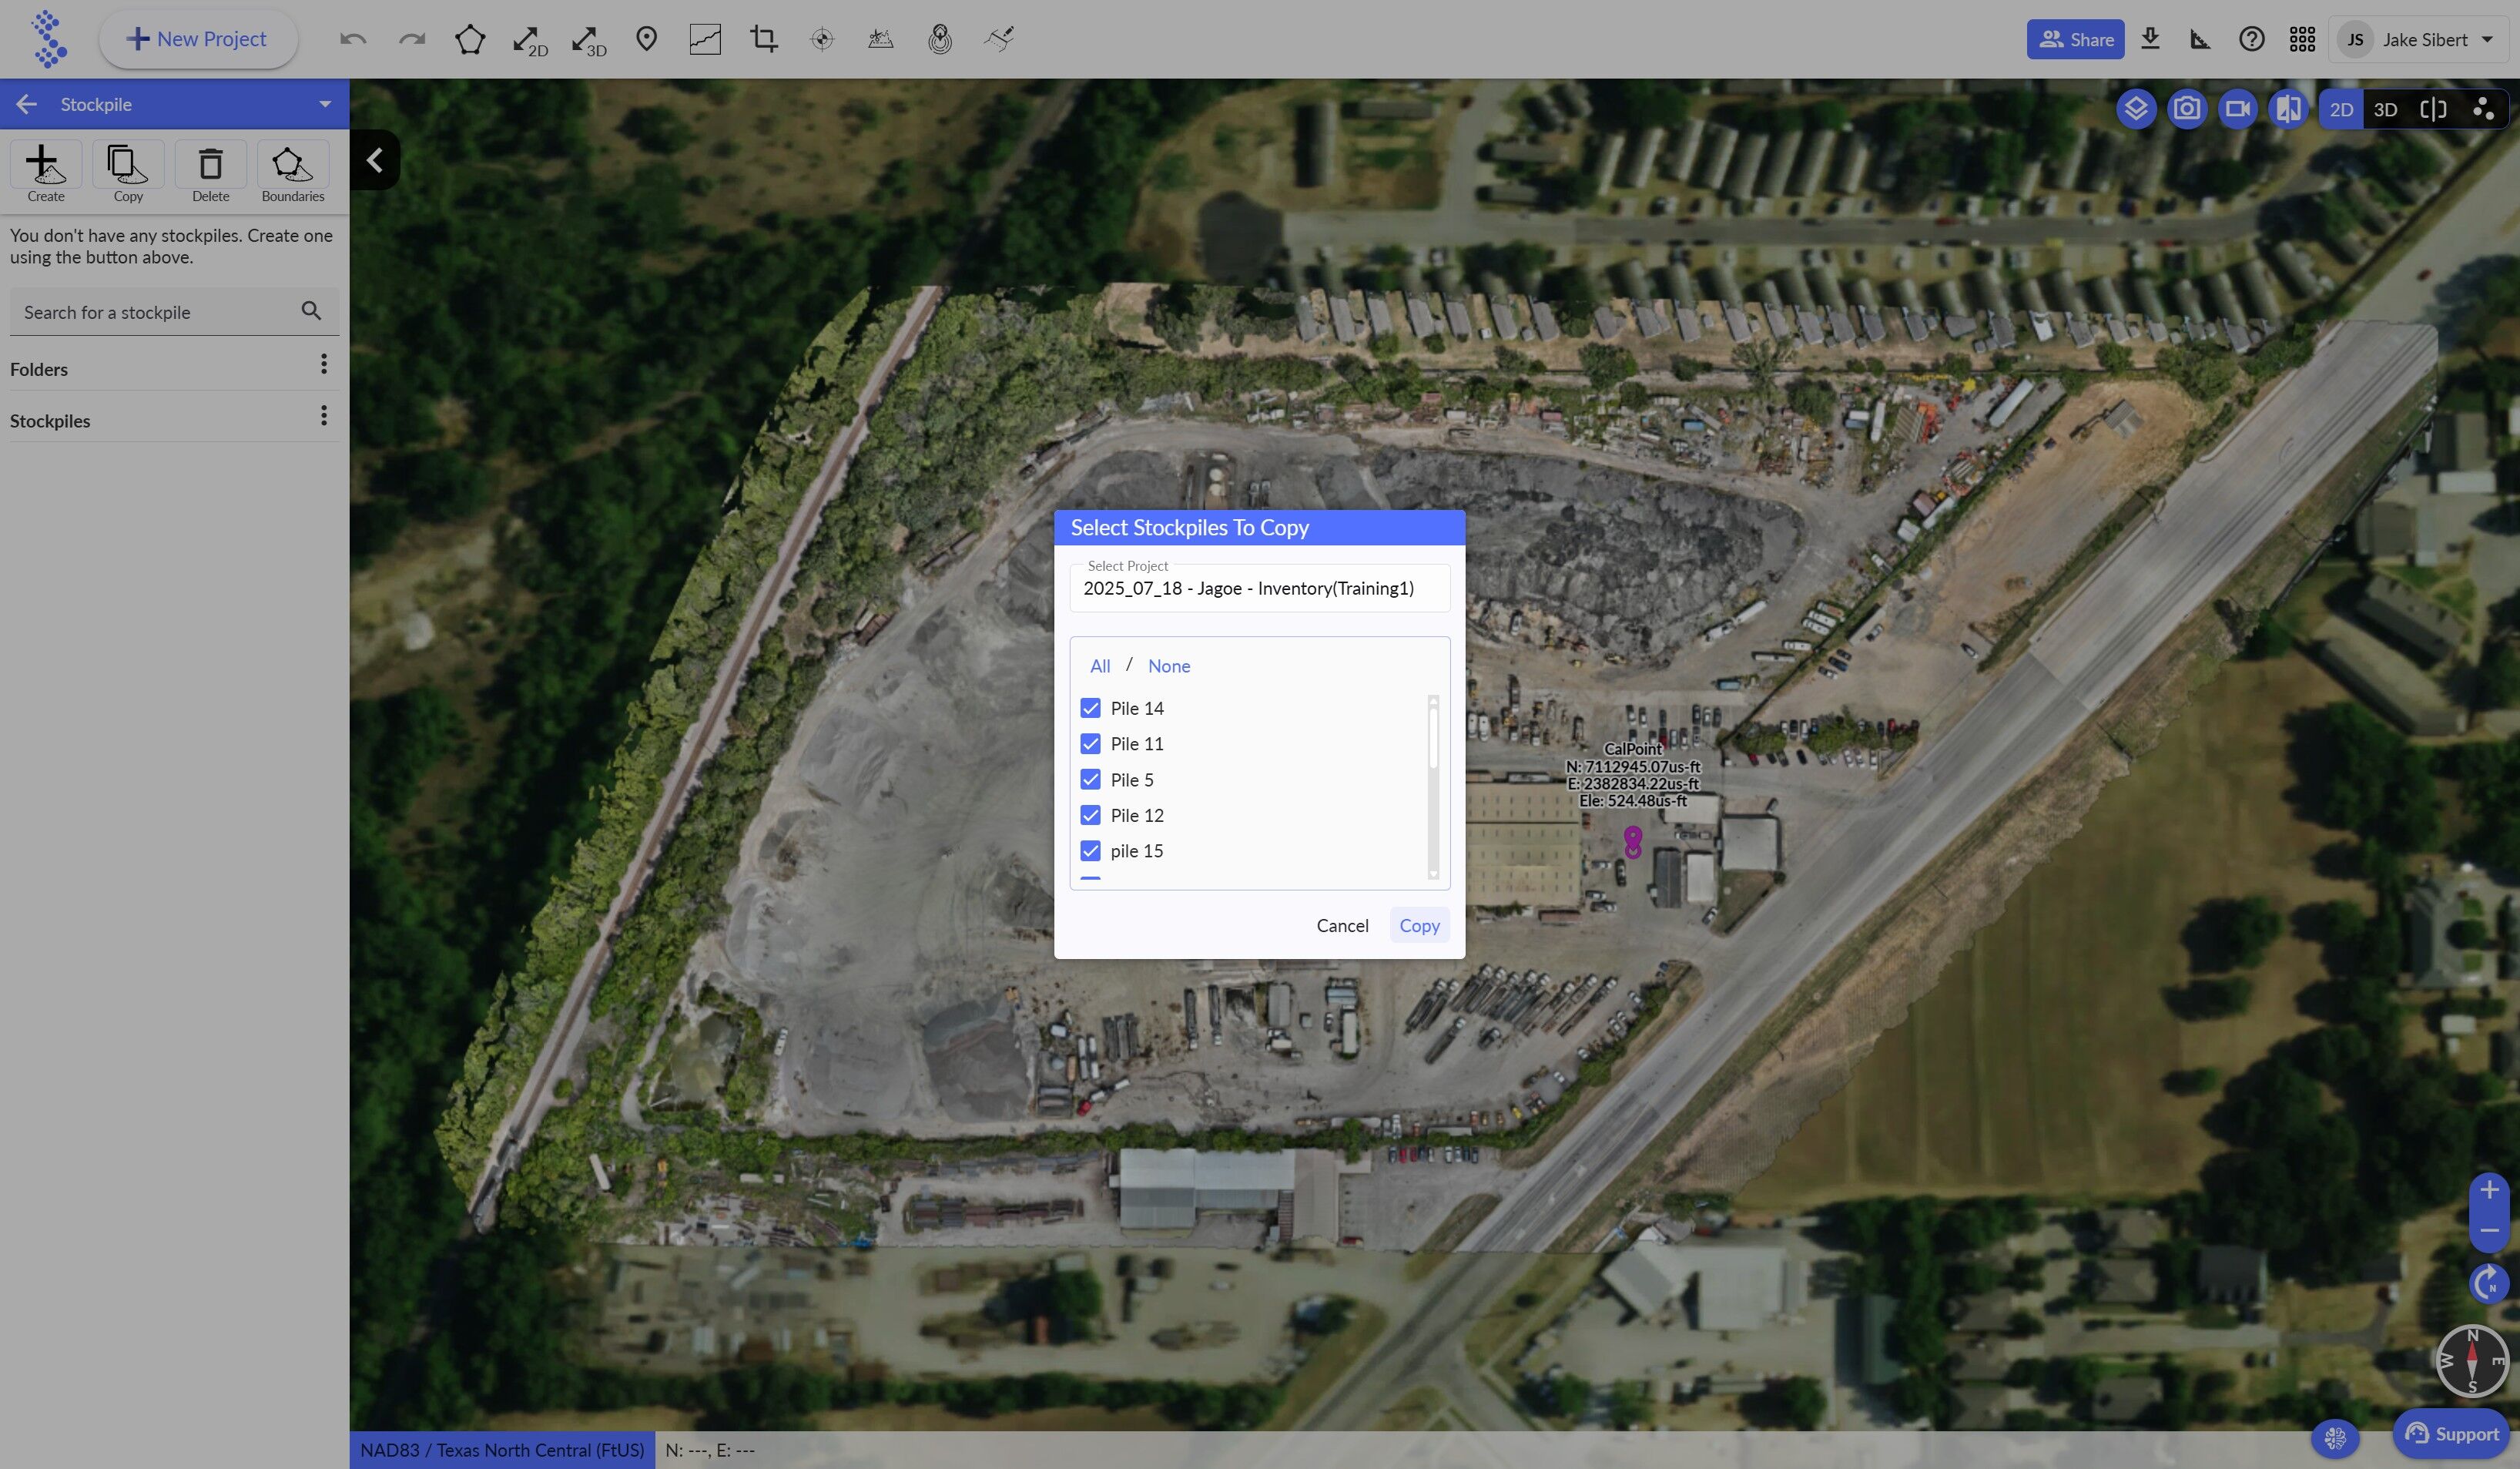Click the redo arrow icon

click(x=412, y=39)
